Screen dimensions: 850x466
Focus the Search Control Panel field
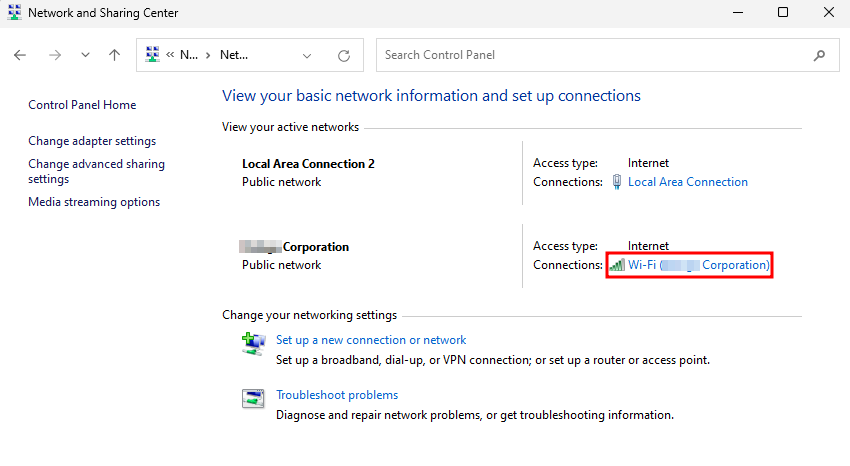point(595,56)
